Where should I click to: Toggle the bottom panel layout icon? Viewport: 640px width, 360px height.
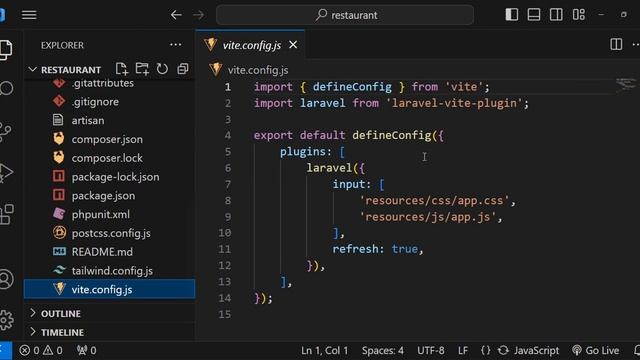[534, 15]
